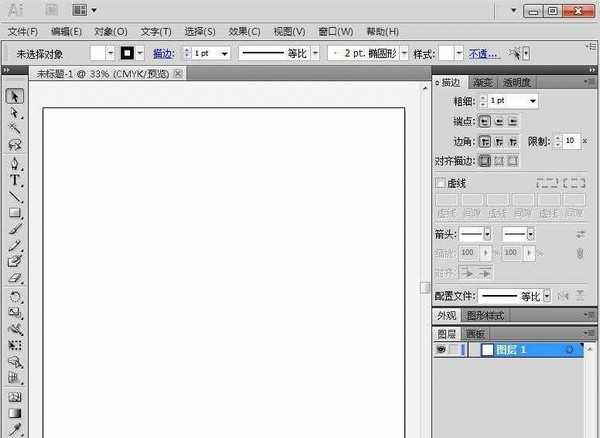Click the swap arrowheads icon

(581, 233)
